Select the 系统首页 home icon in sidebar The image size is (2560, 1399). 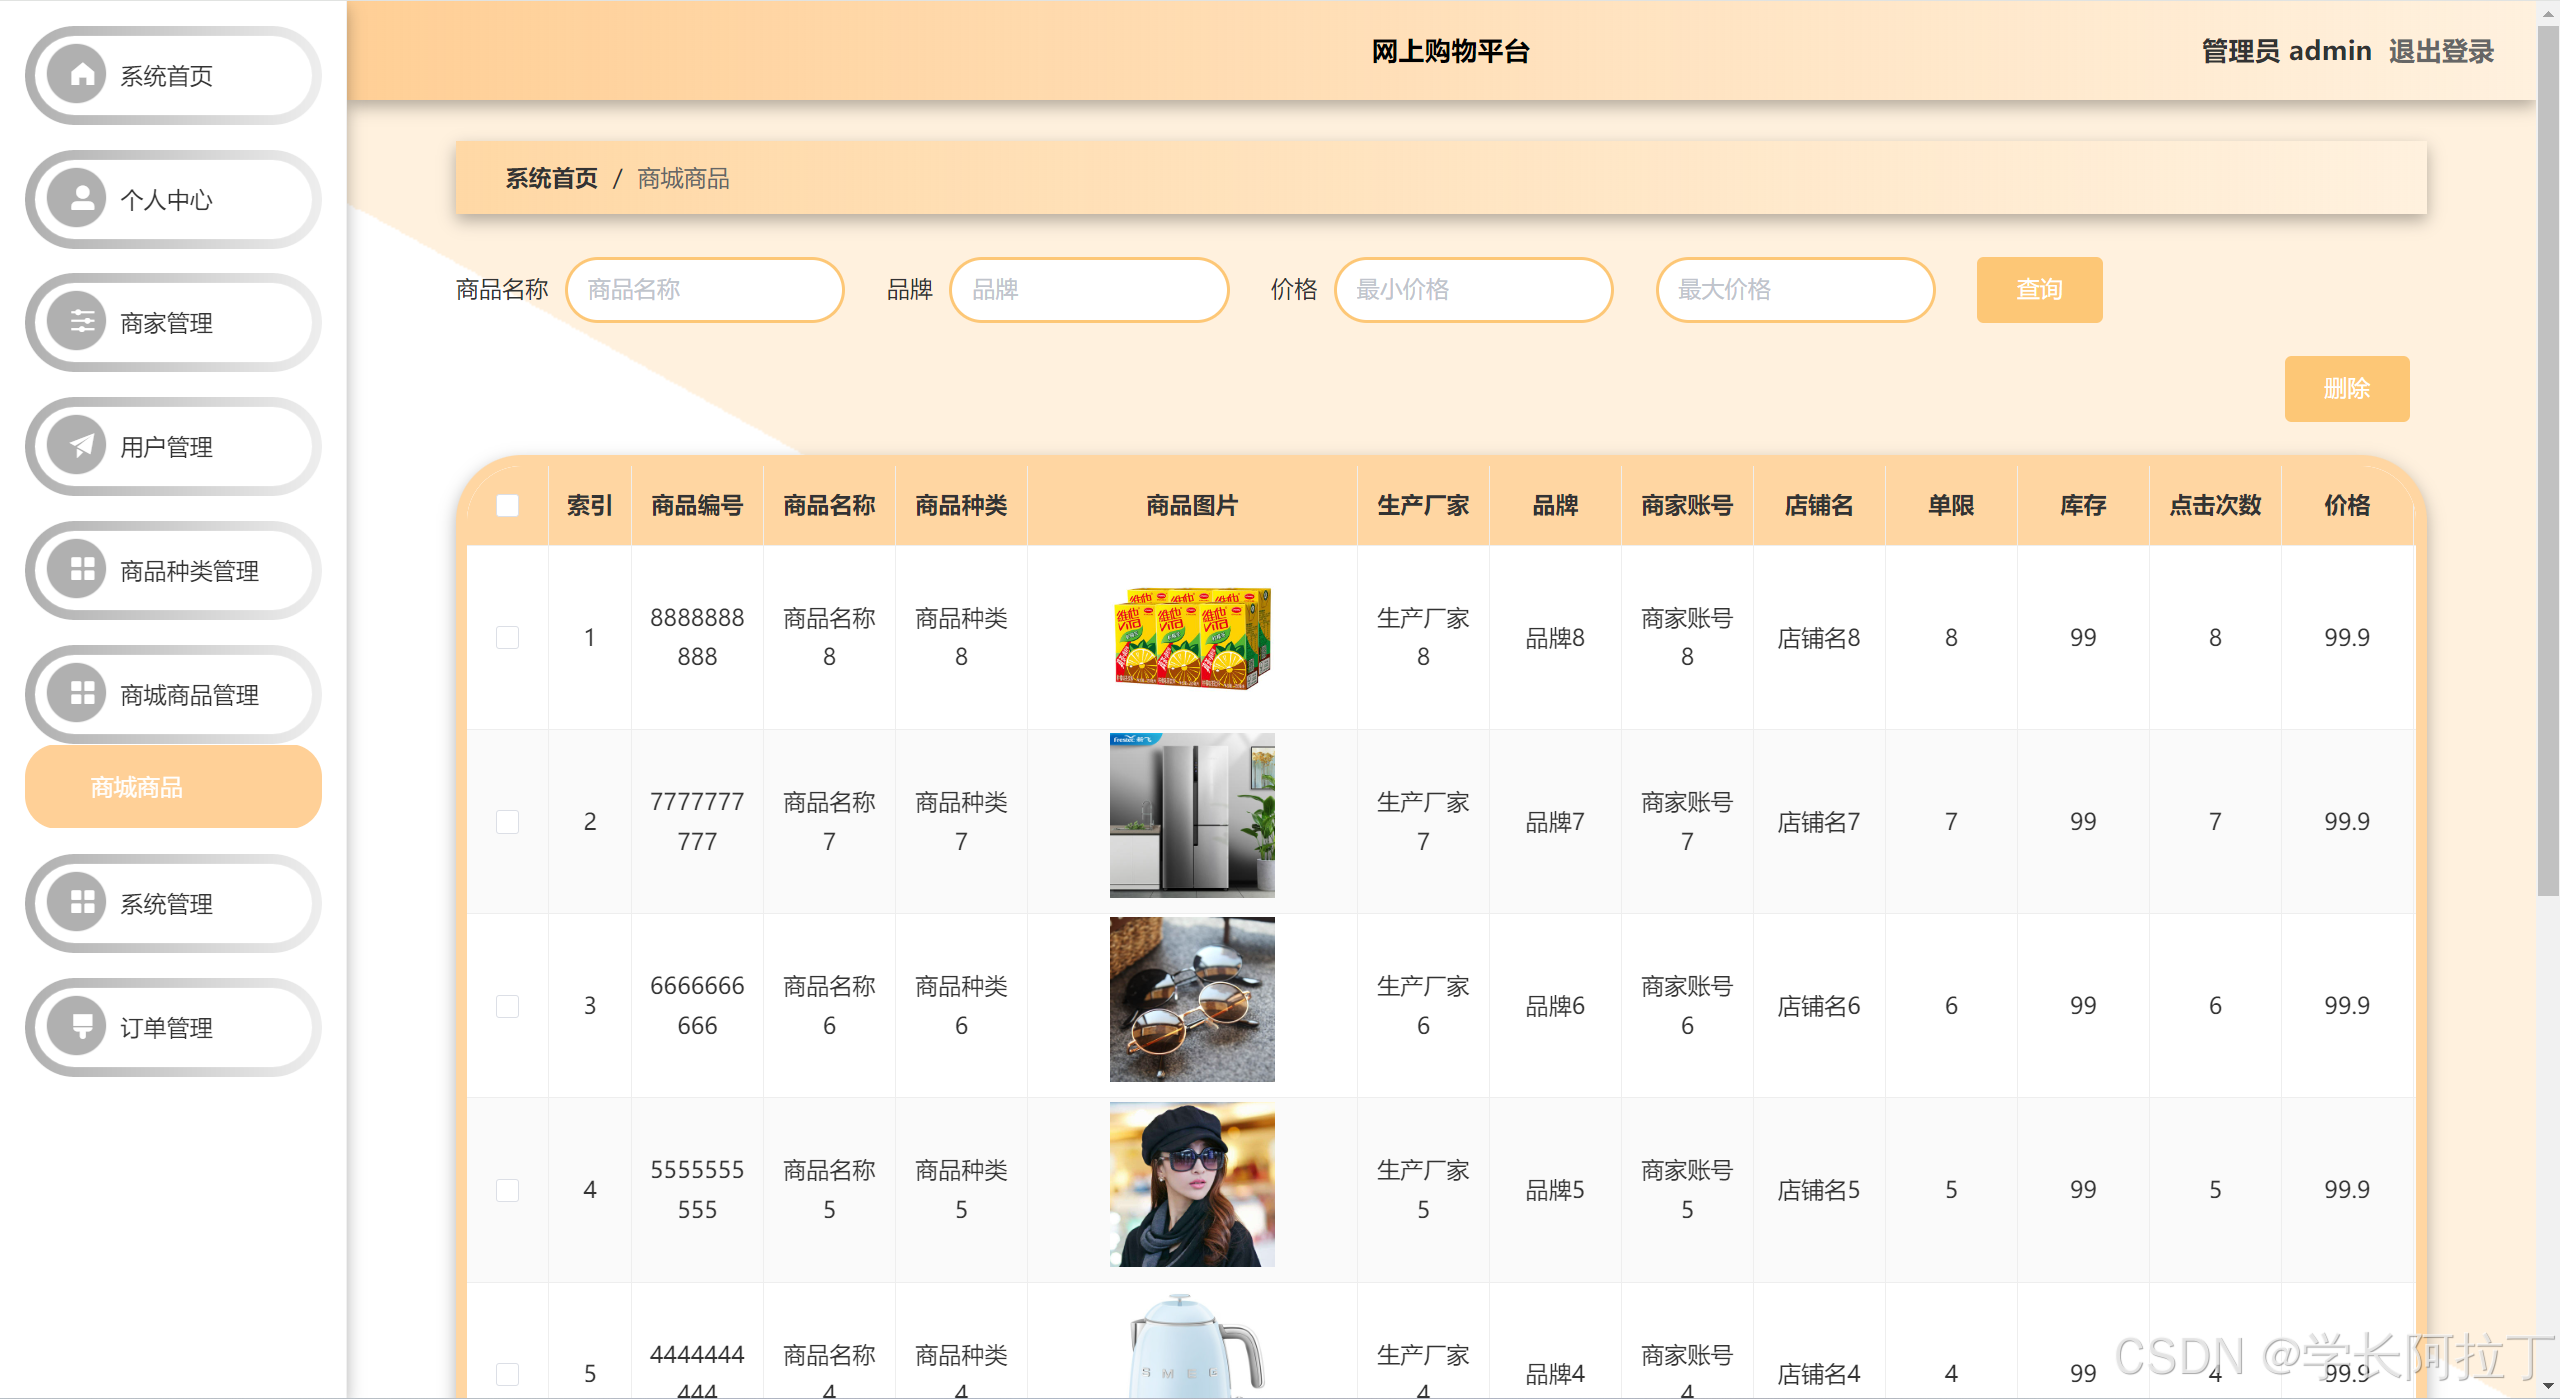point(81,74)
